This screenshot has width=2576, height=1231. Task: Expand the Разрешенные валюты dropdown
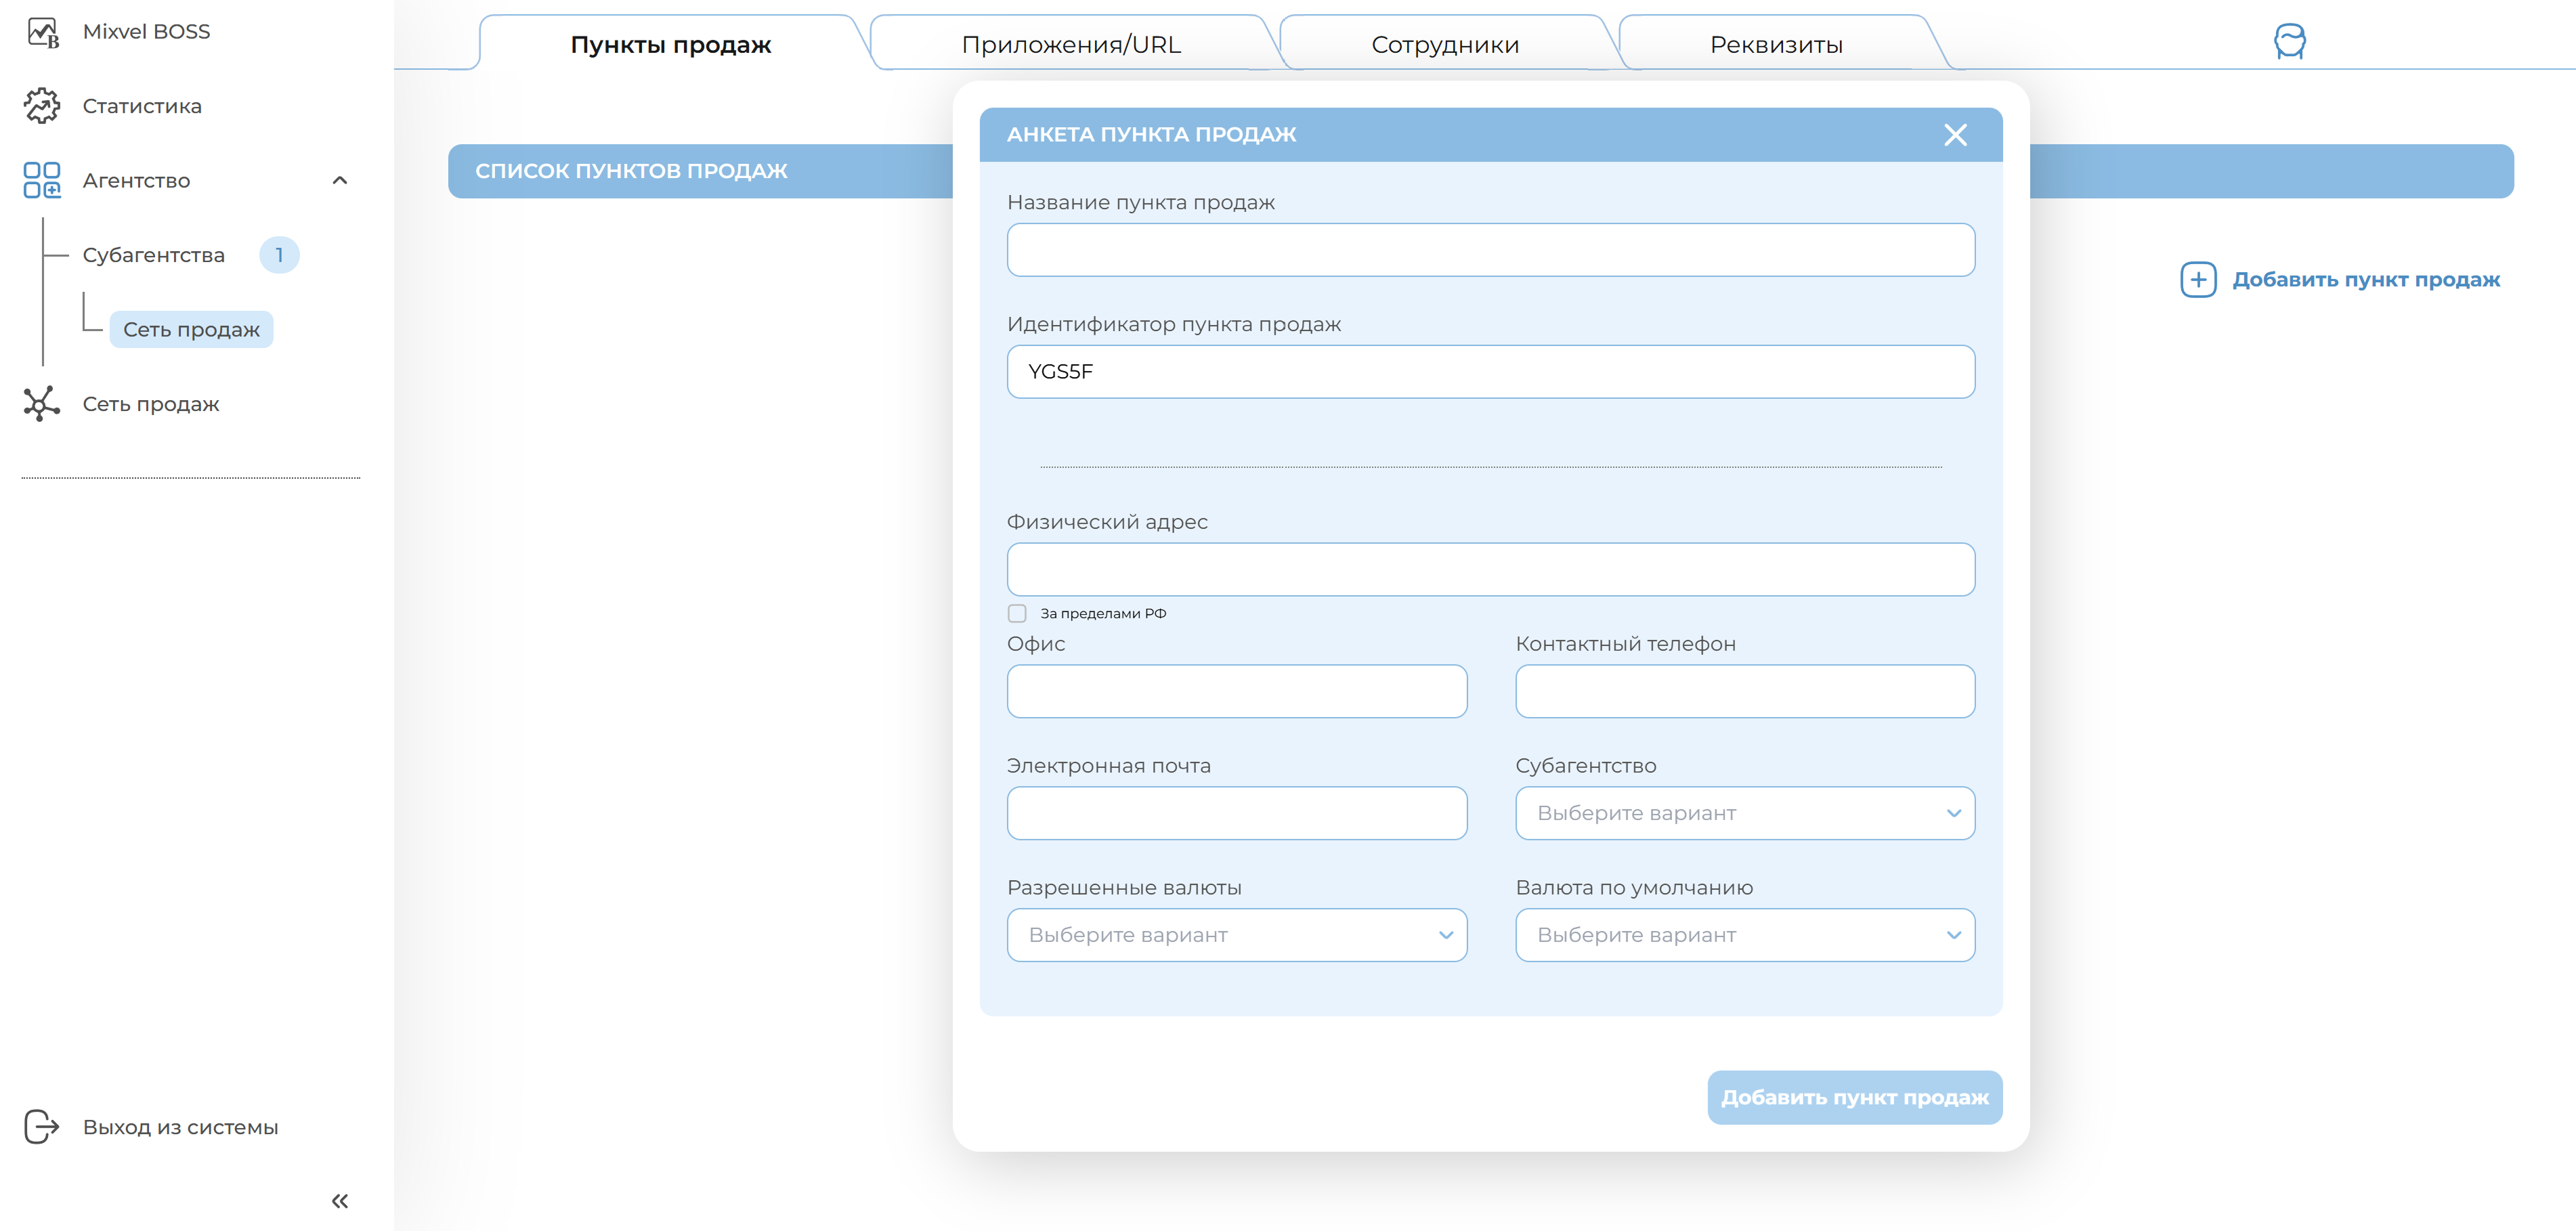click(1236, 935)
